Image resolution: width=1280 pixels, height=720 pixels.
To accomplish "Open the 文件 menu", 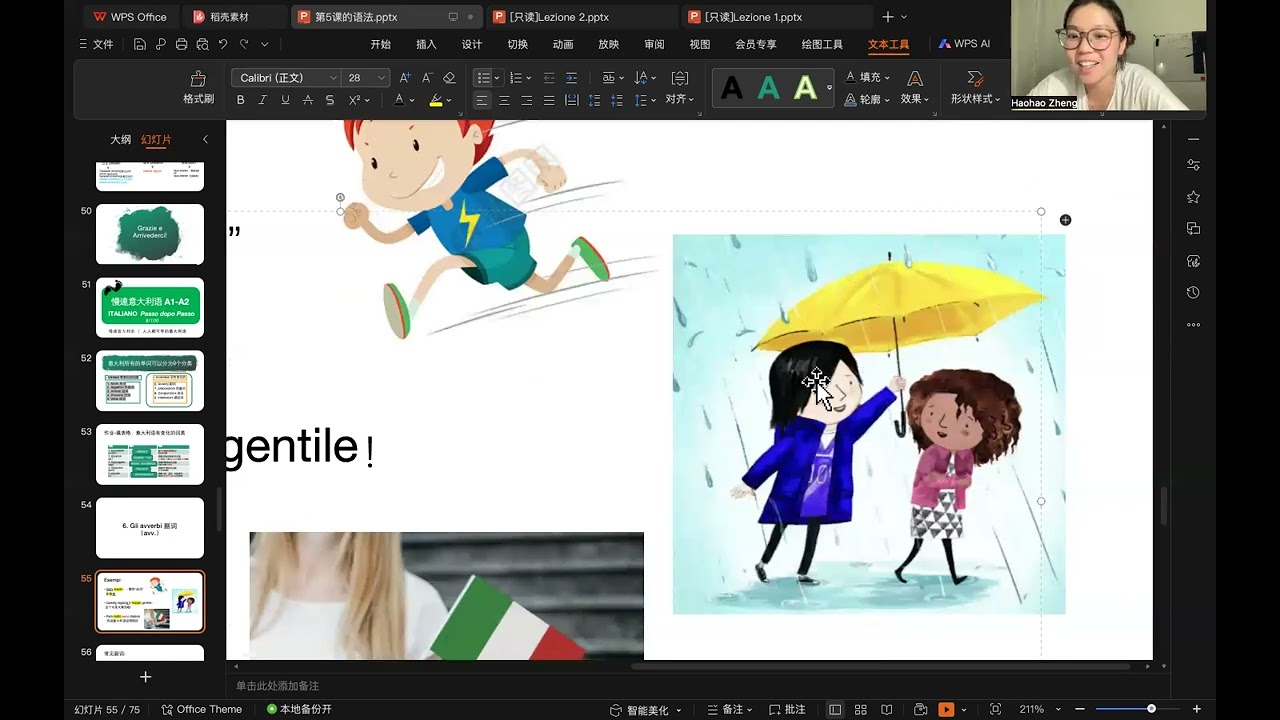I will (96, 44).
